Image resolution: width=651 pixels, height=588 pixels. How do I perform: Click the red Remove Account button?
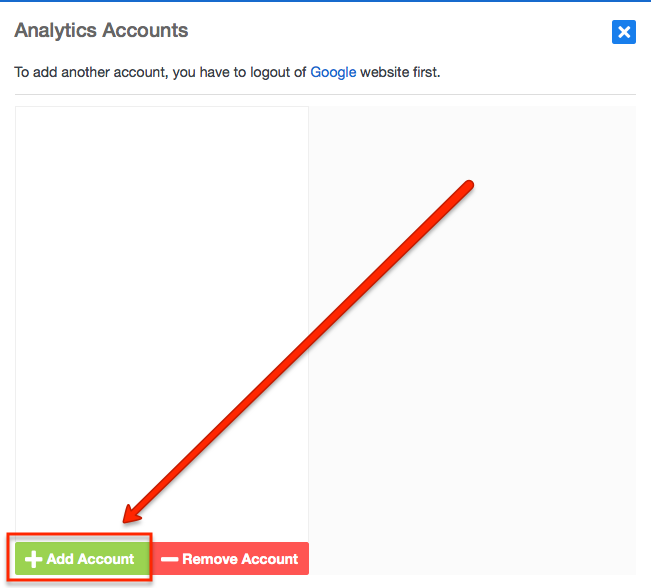coord(229,559)
